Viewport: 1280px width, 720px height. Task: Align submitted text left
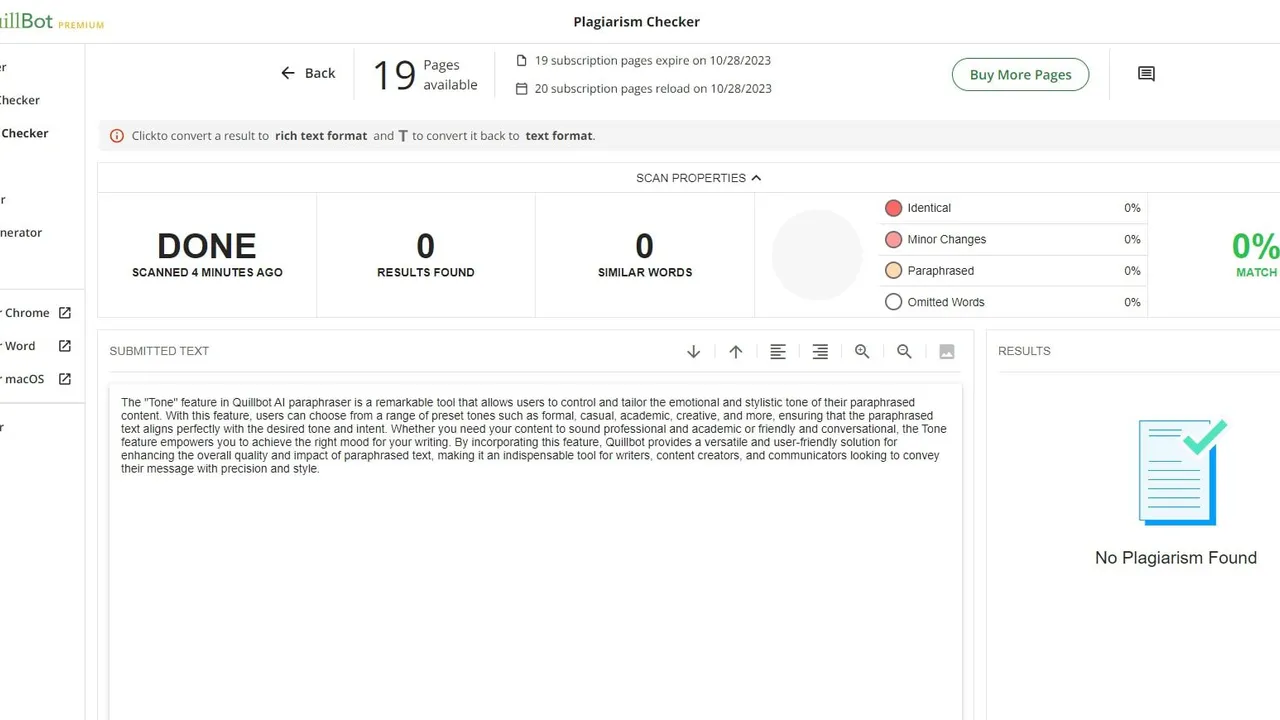778,351
